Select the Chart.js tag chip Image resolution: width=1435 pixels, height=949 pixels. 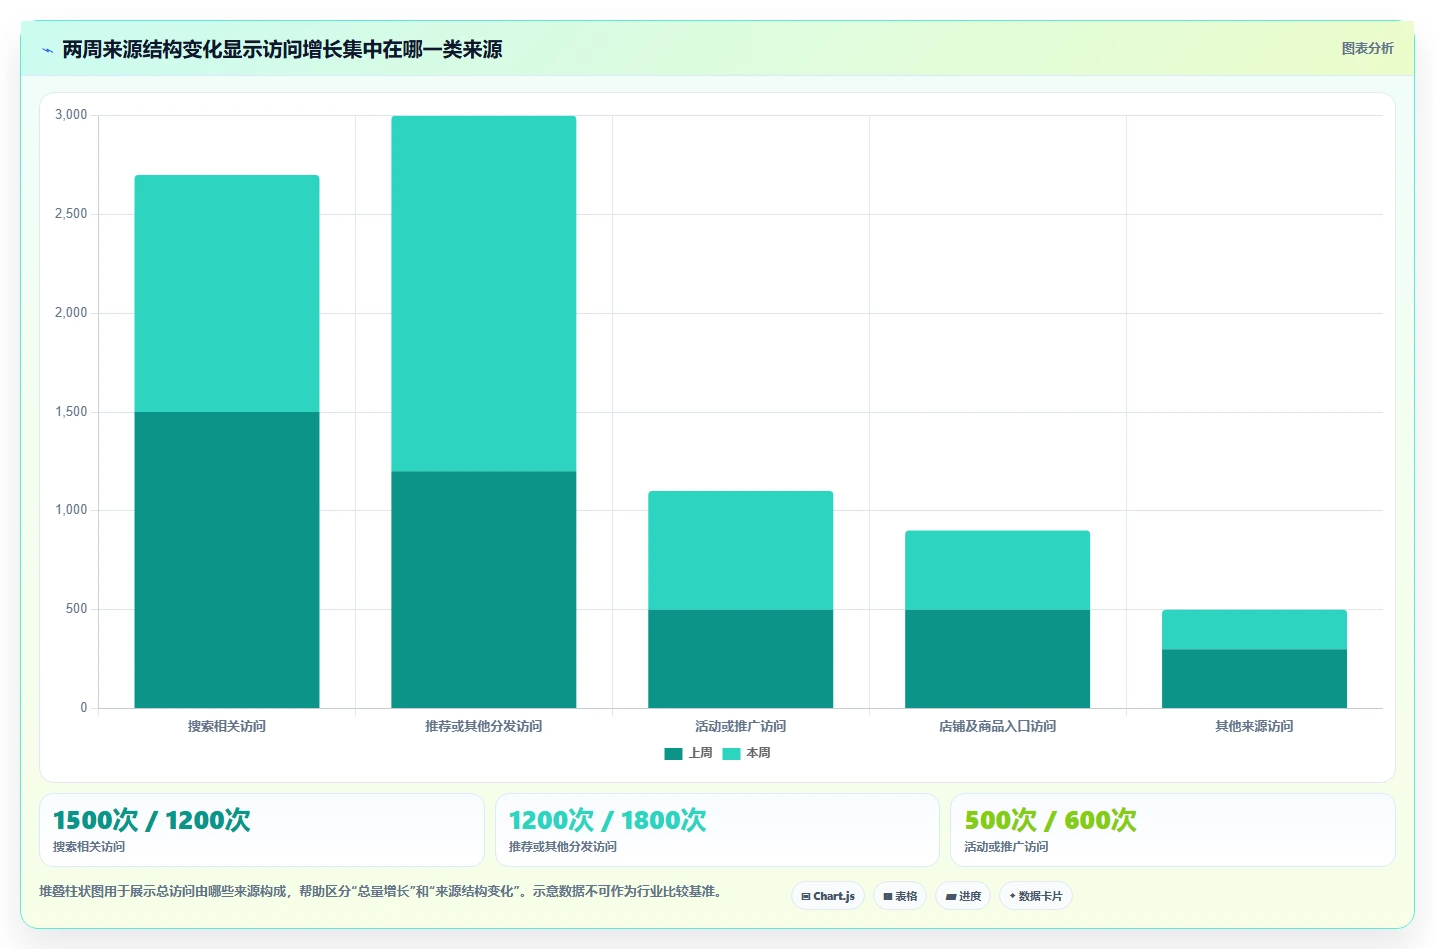coord(828,896)
